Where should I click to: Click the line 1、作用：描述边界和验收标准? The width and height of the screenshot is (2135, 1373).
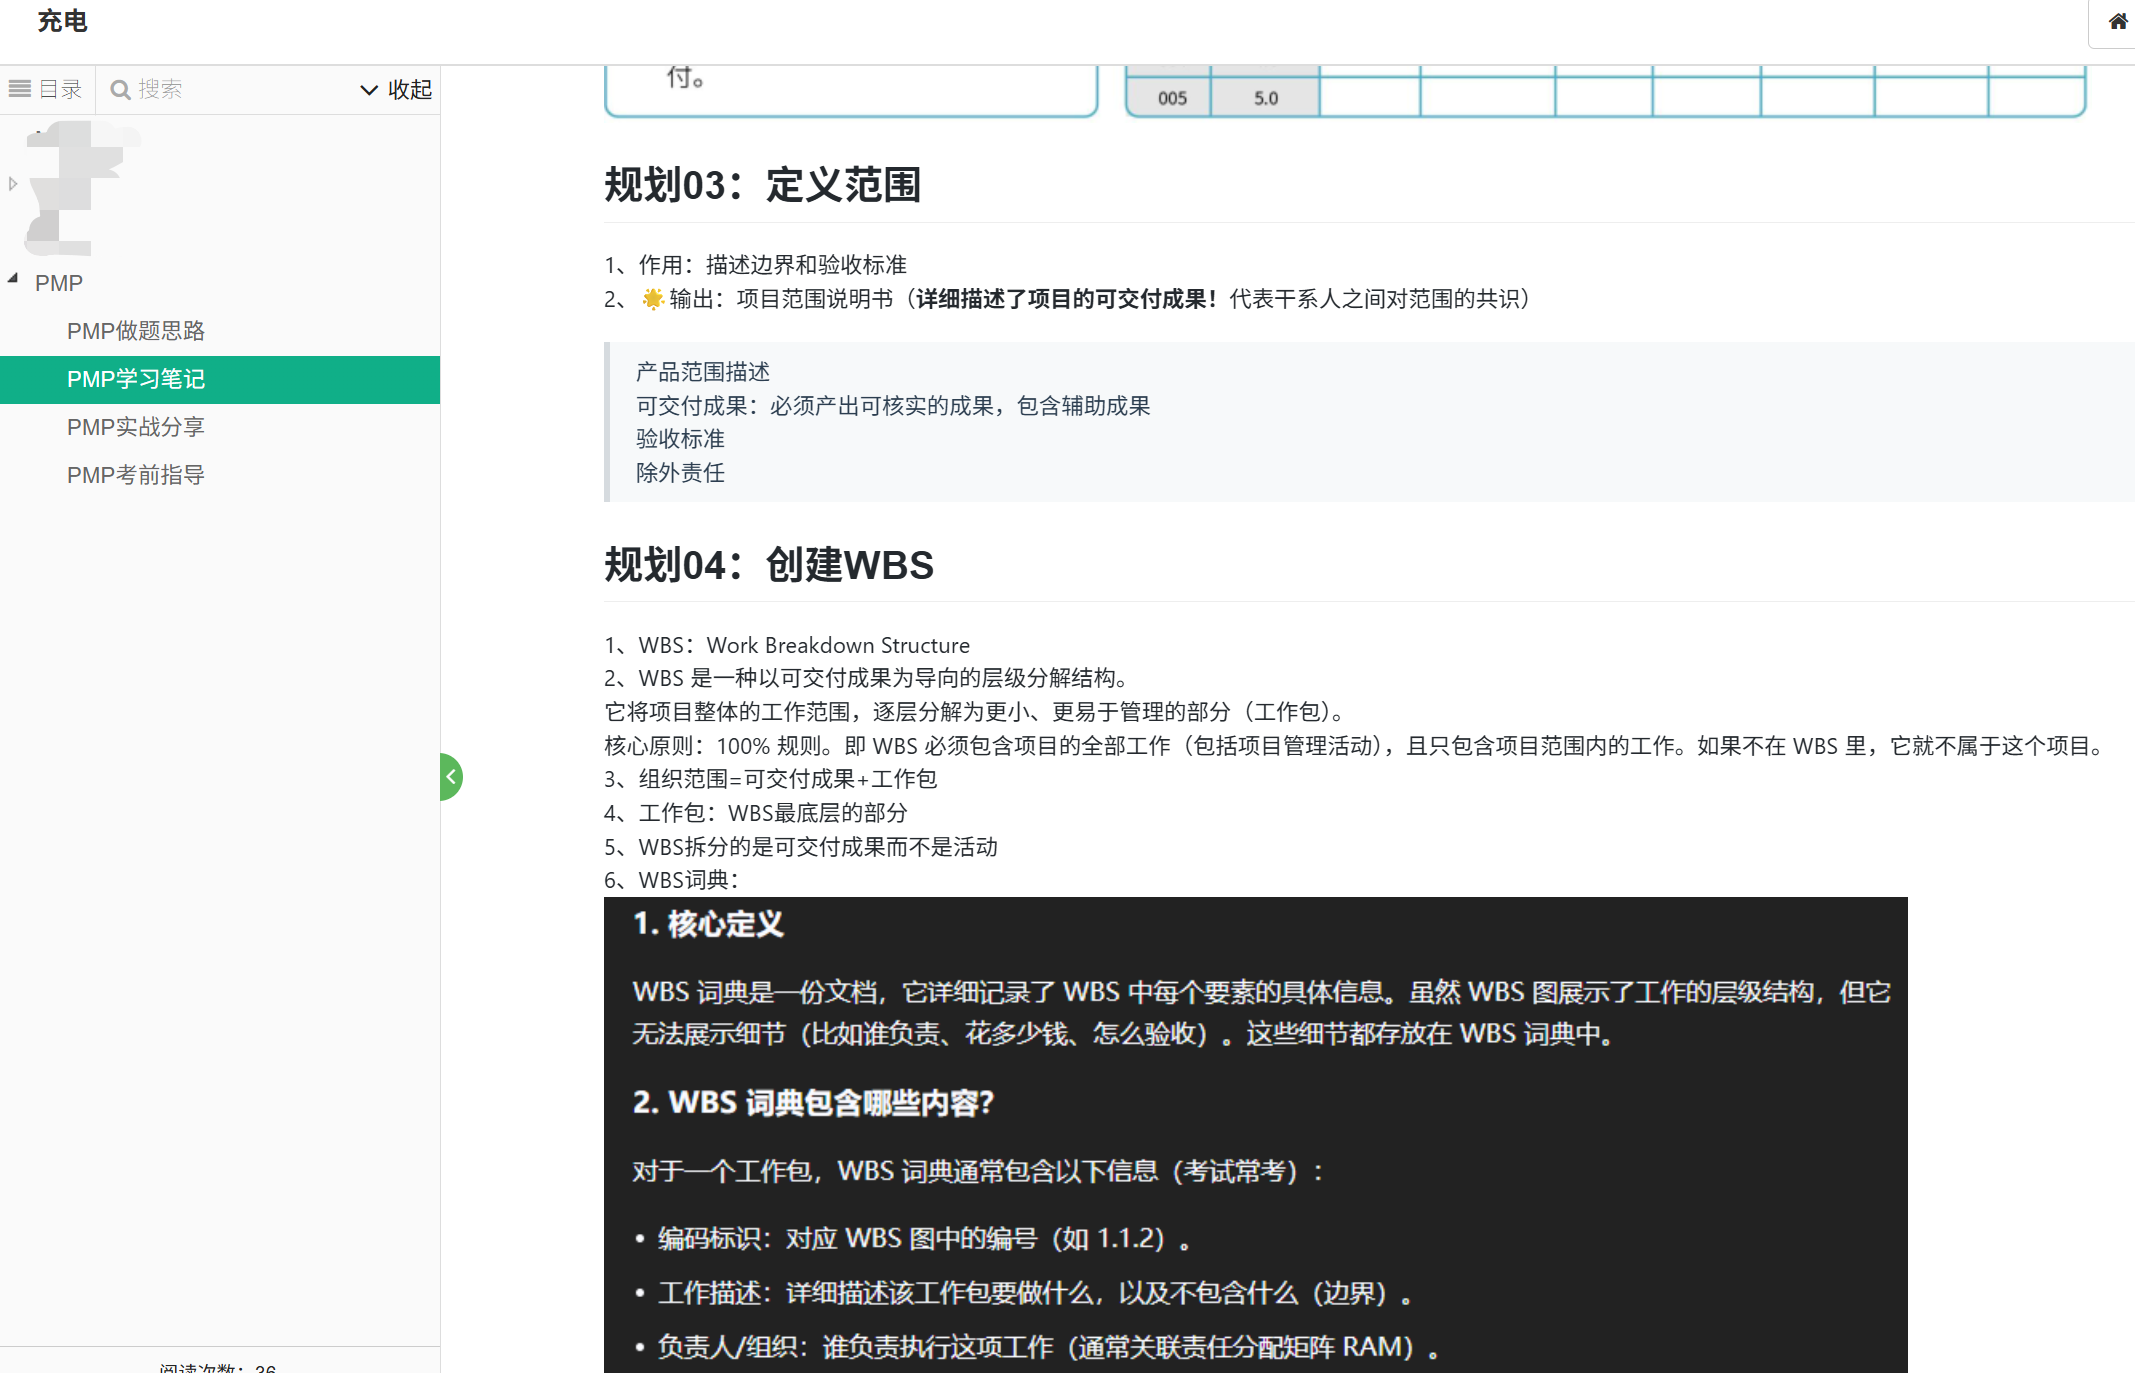tap(755, 265)
